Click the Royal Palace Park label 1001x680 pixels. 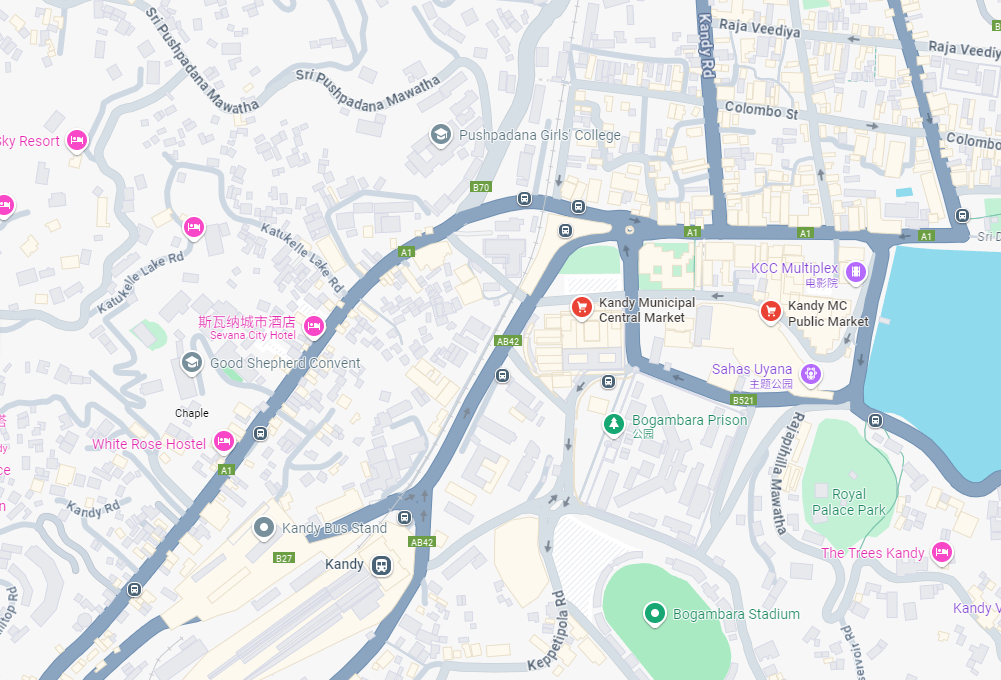848,502
